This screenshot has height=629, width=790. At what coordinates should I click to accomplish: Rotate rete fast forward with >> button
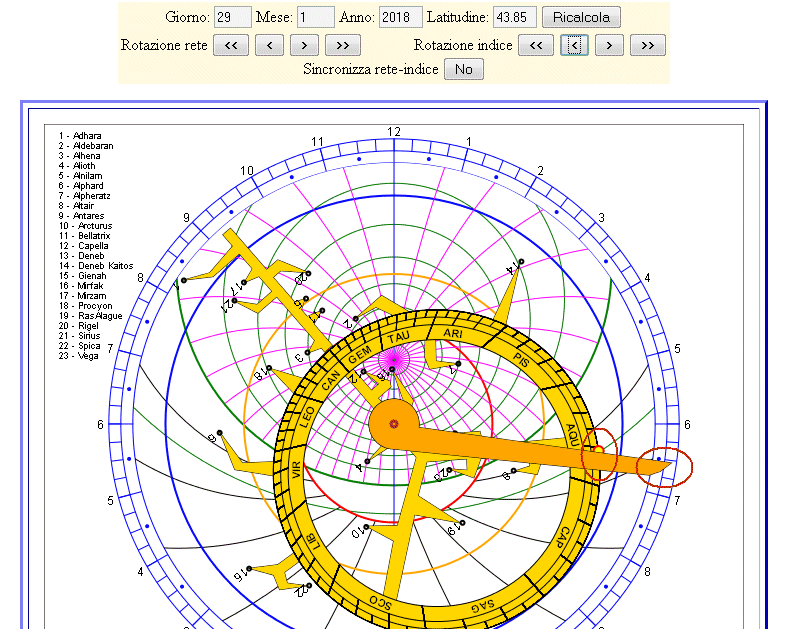click(343, 45)
